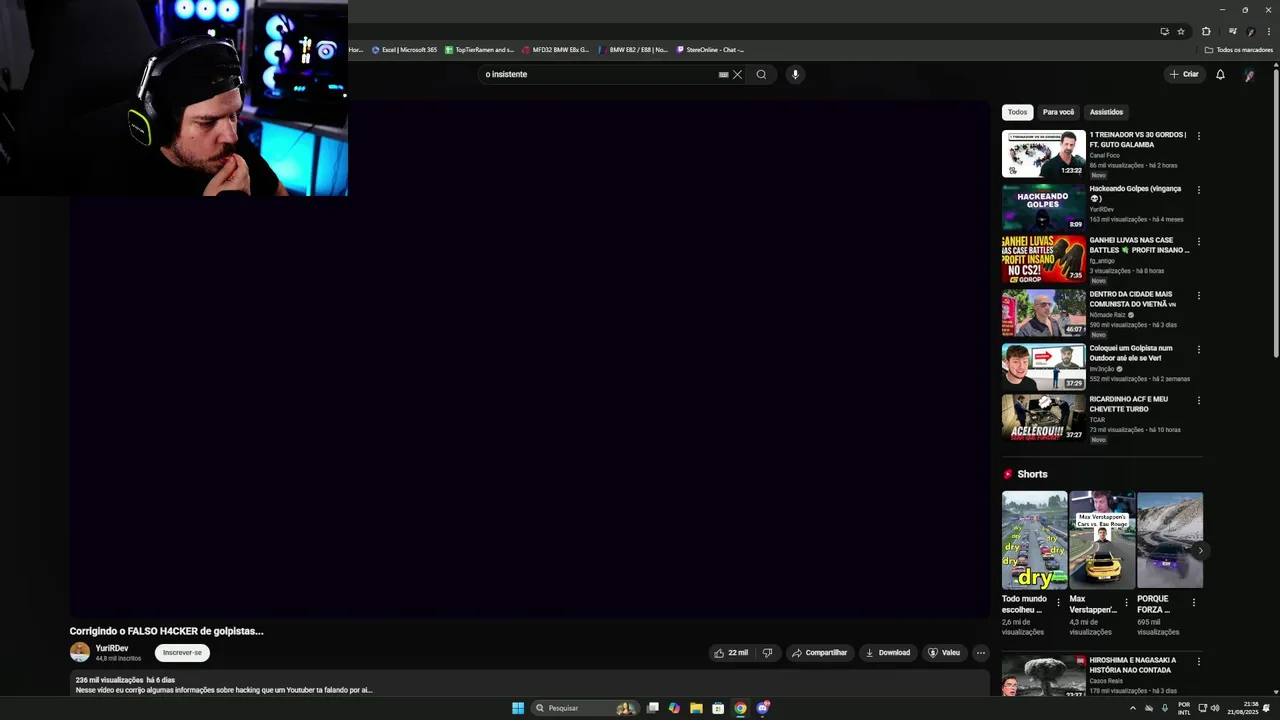This screenshot has height=720, width=1280.
Task: Open Chrome extensions puzzle icon
Action: pyautogui.click(x=1206, y=31)
